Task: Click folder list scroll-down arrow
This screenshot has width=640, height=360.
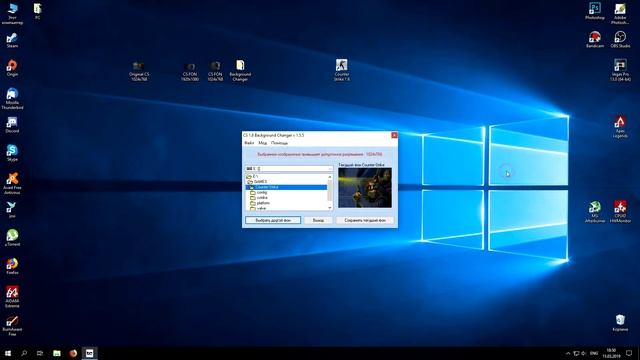Action: point(330,208)
